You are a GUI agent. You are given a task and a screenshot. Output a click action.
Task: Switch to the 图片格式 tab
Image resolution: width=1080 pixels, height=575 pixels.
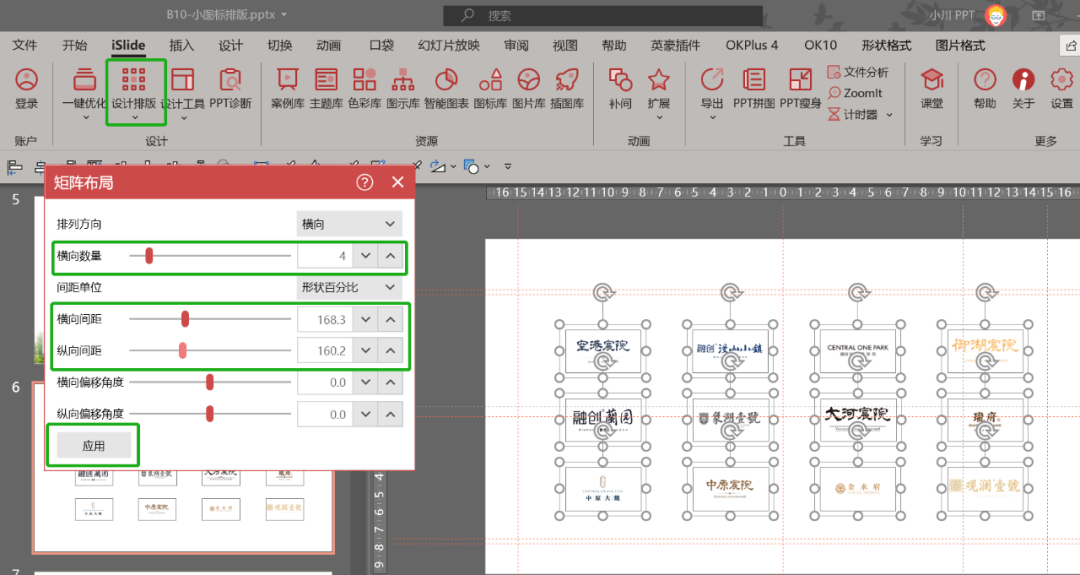[960, 45]
